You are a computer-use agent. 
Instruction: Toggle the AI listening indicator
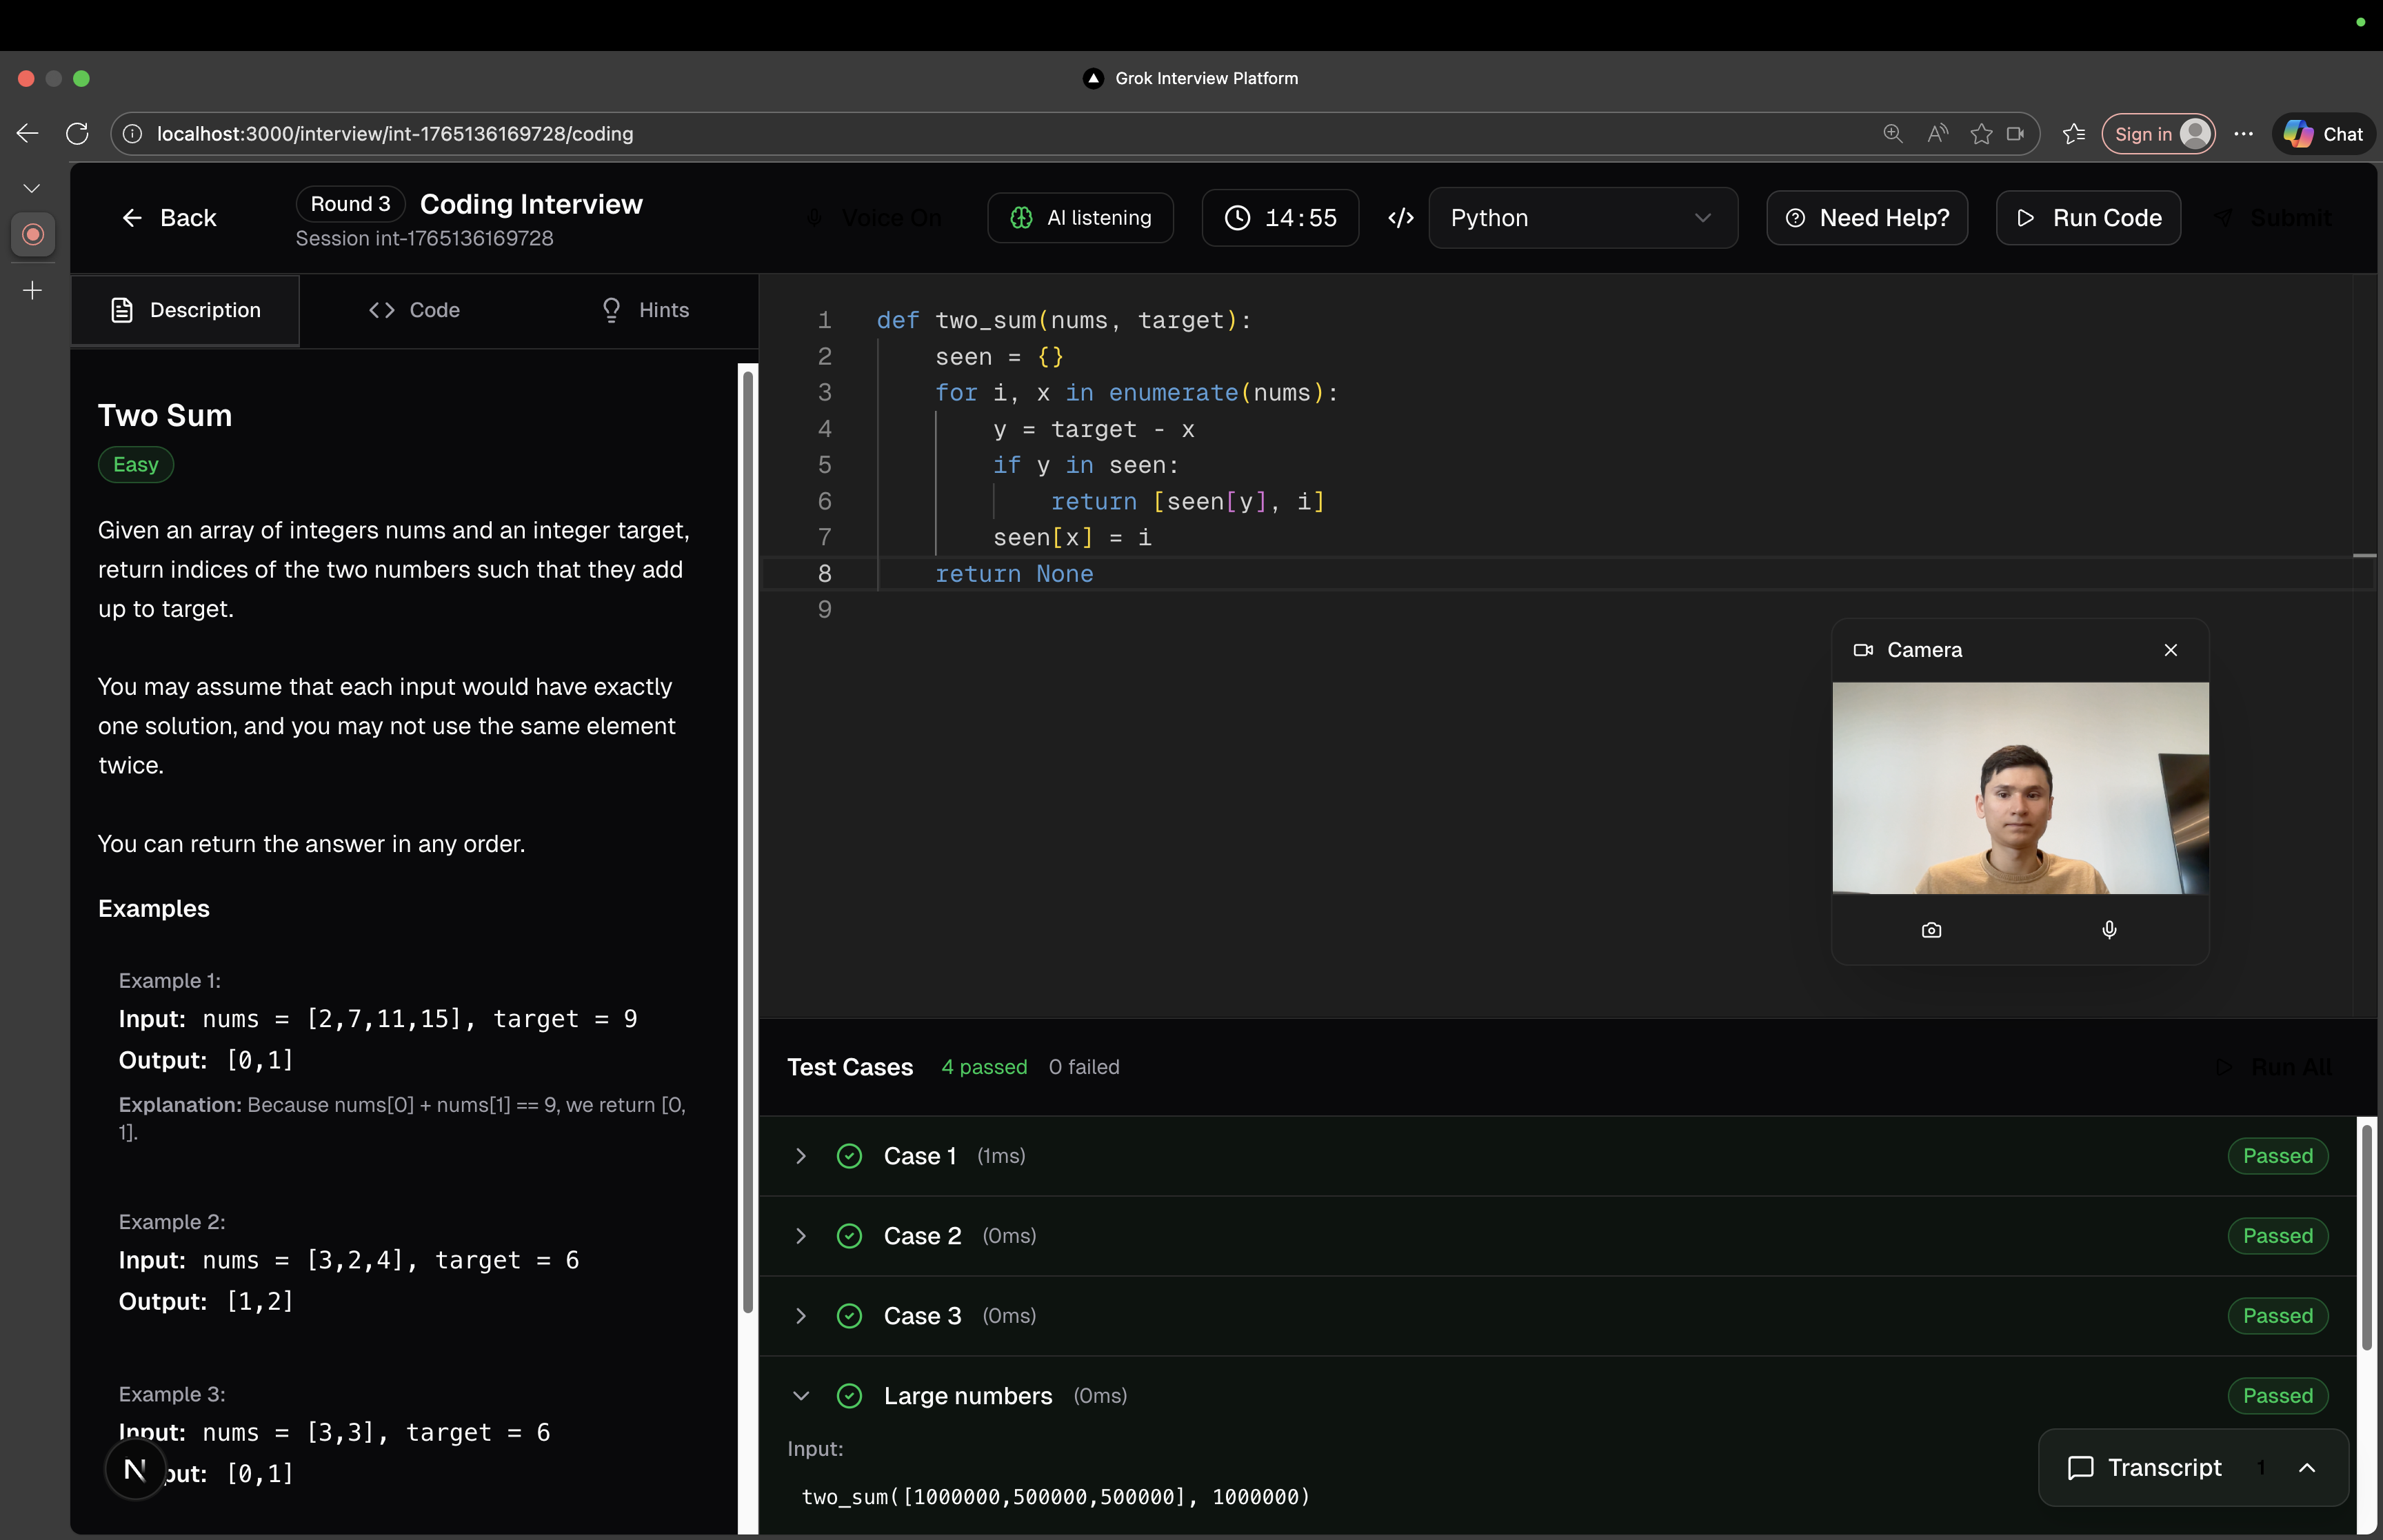[1081, 218]
